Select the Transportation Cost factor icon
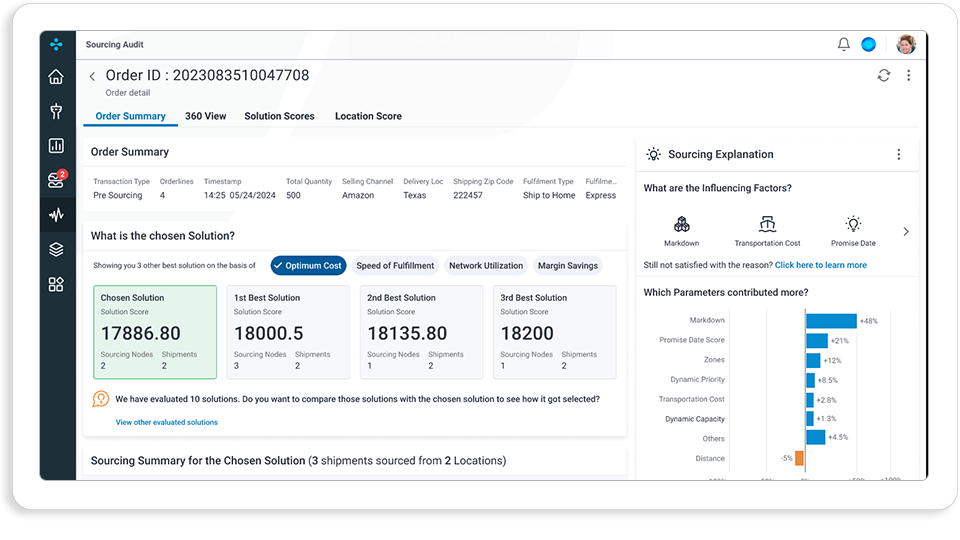This screenshot has width=960, height=540. tap(767, 224)
